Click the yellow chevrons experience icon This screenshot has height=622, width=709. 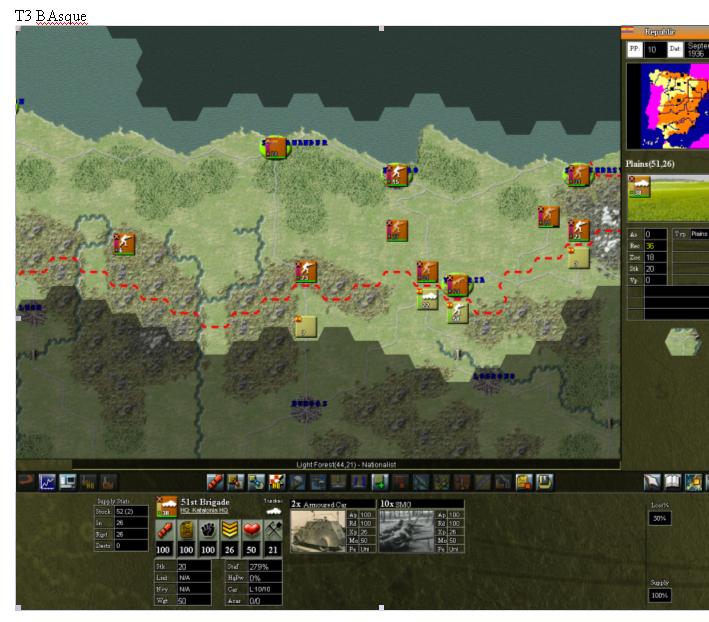[x=229, y=530]
